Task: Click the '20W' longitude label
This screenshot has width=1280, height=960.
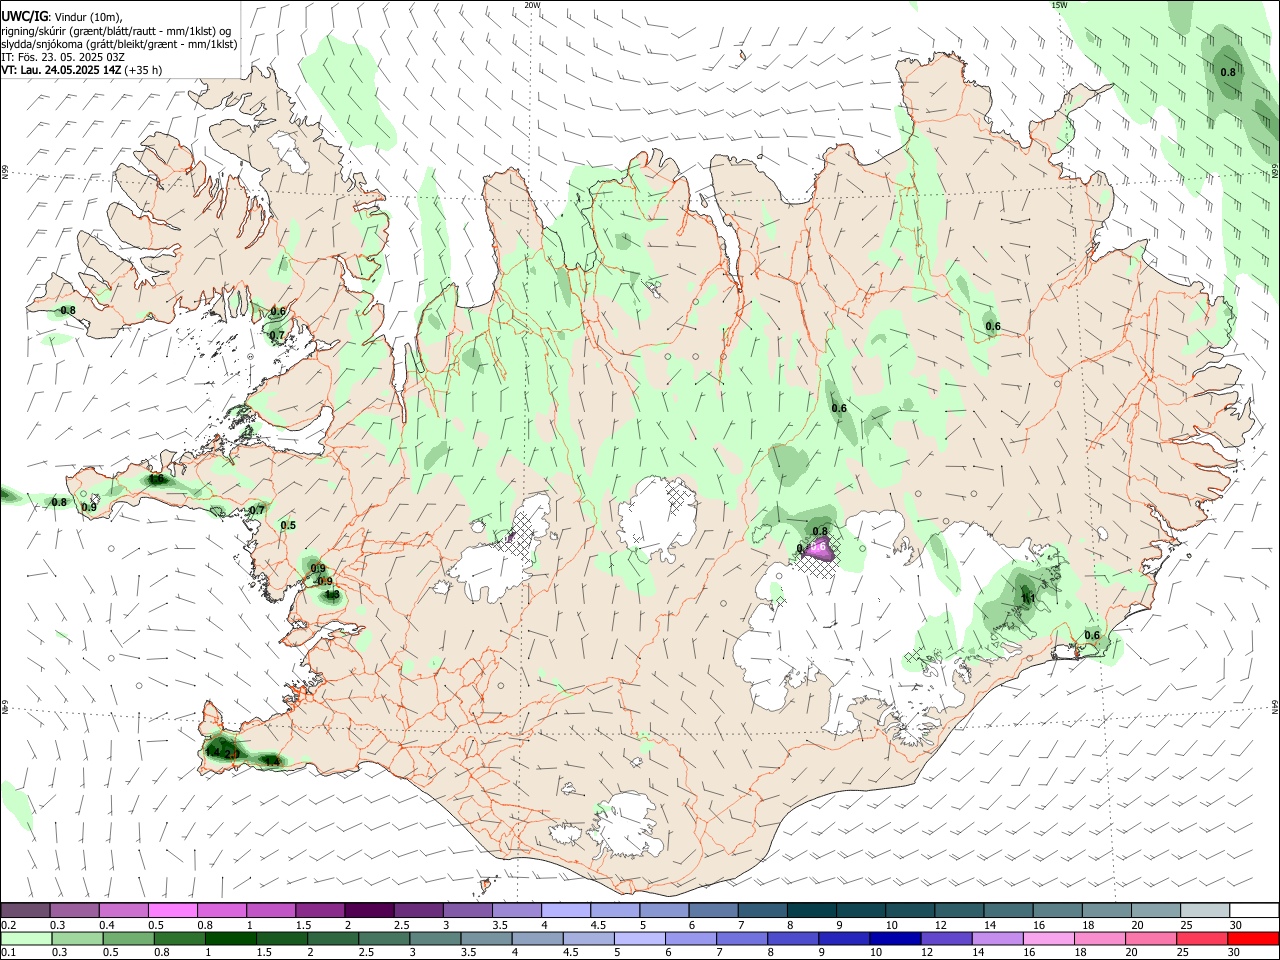Action: coord(532,5)
